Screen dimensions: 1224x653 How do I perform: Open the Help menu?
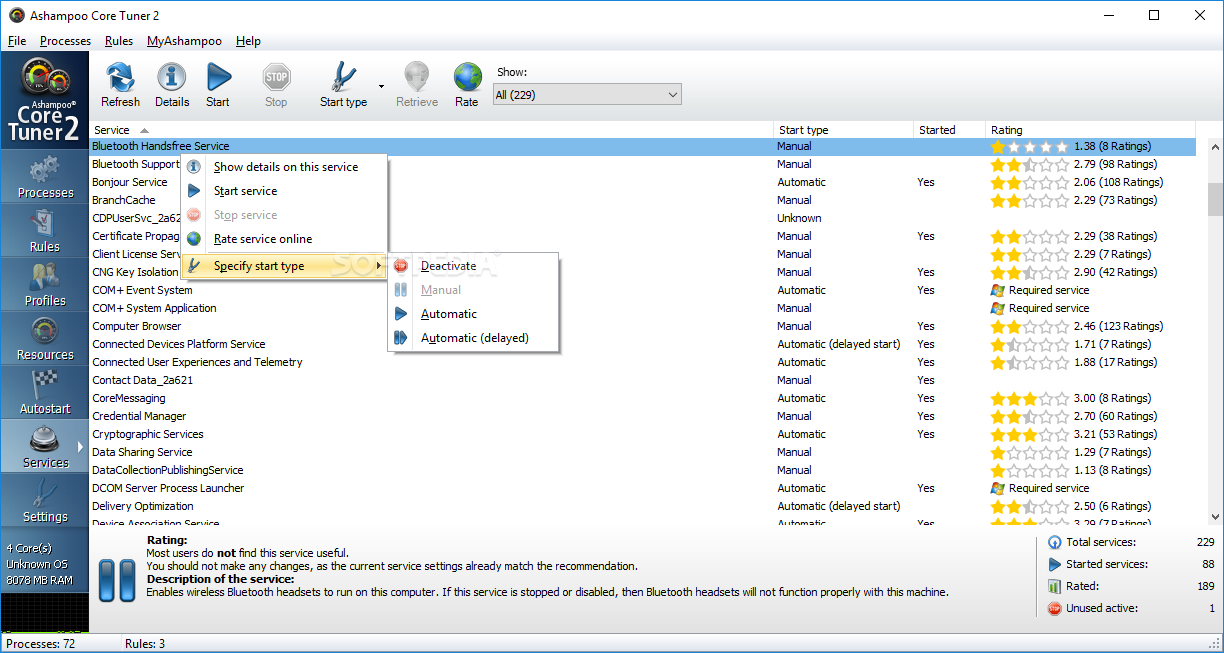click(248, 41)
